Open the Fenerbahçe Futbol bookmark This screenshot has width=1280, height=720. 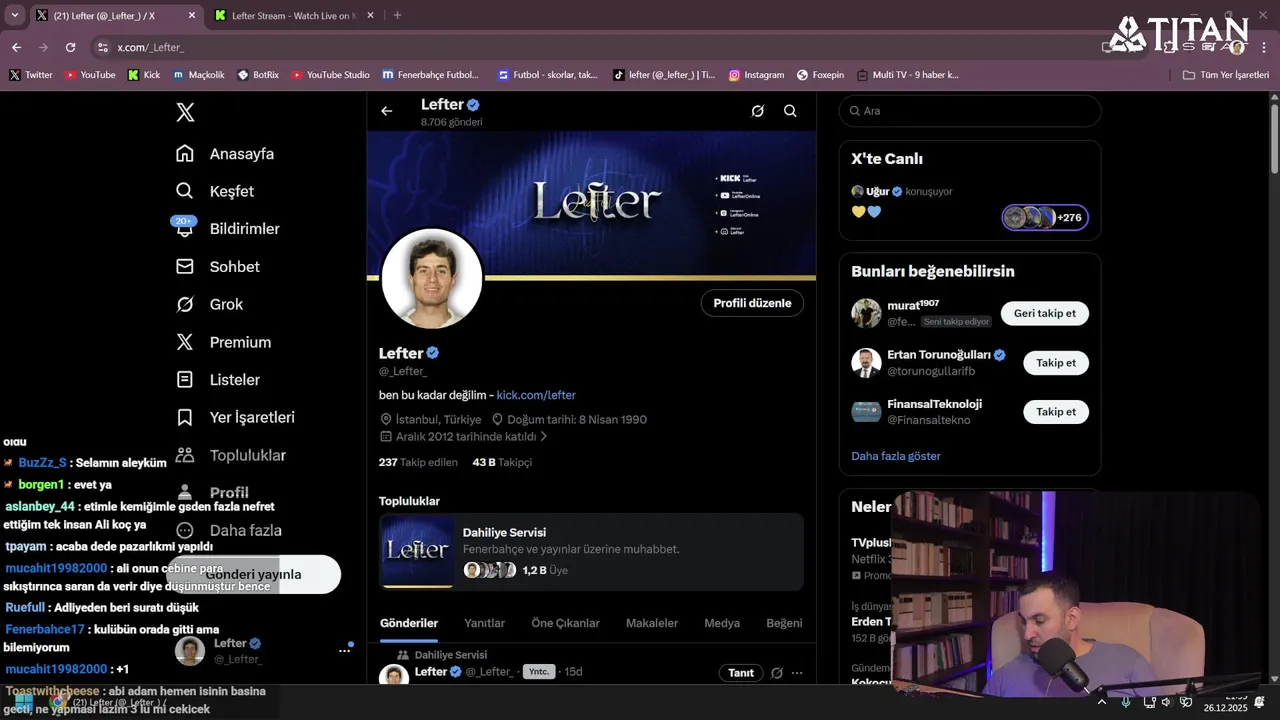(x=430, y=75)
